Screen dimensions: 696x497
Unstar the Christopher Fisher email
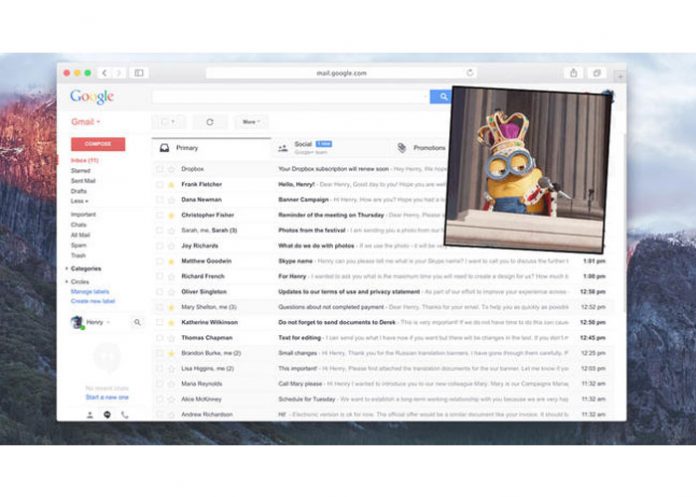point(171,215)
